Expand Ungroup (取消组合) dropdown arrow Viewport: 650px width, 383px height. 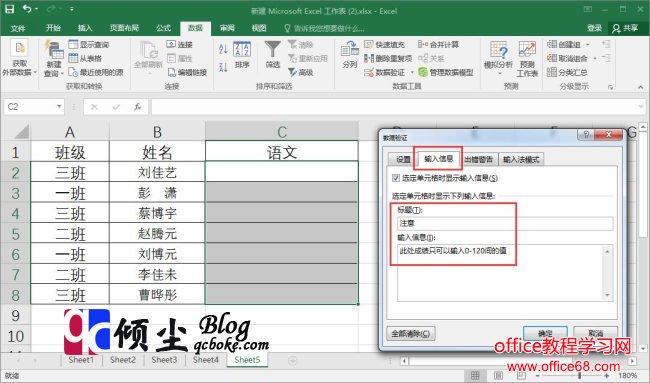point(595,58)
